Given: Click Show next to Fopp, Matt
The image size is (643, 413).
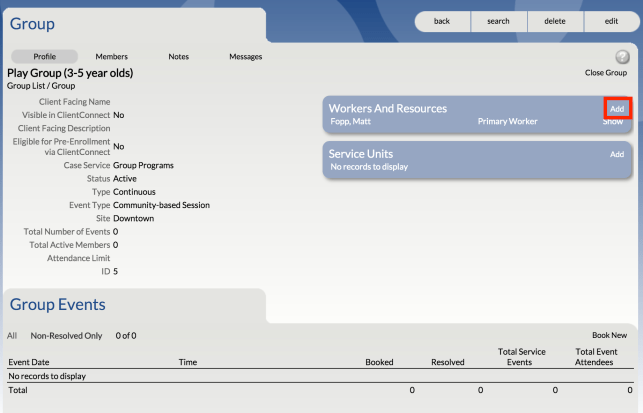Looking at the screenshot, I should pyautogui.click(x=613, y=121).
